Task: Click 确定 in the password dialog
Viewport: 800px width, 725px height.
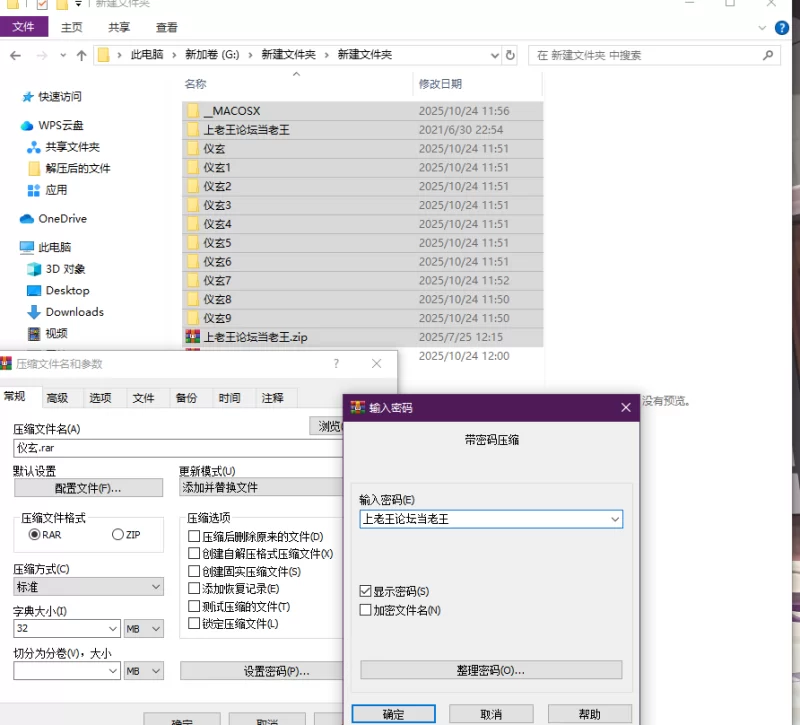Action: [x=393, y=714]
